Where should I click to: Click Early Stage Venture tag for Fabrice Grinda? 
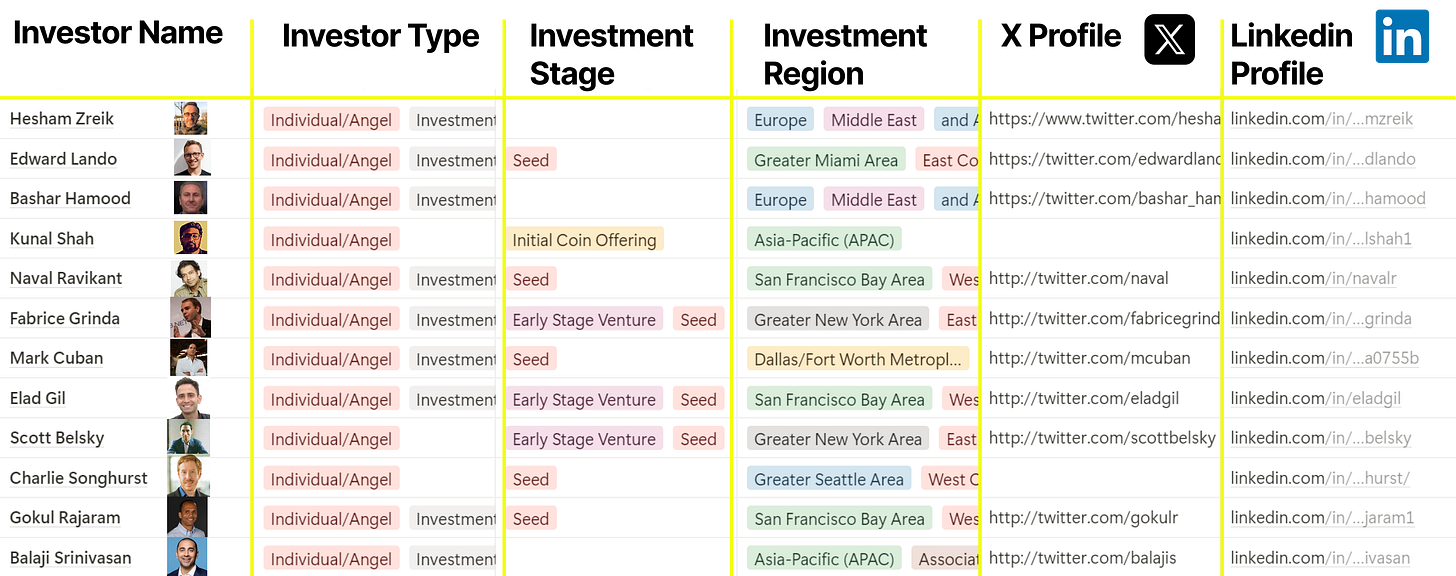click(584, 320)
